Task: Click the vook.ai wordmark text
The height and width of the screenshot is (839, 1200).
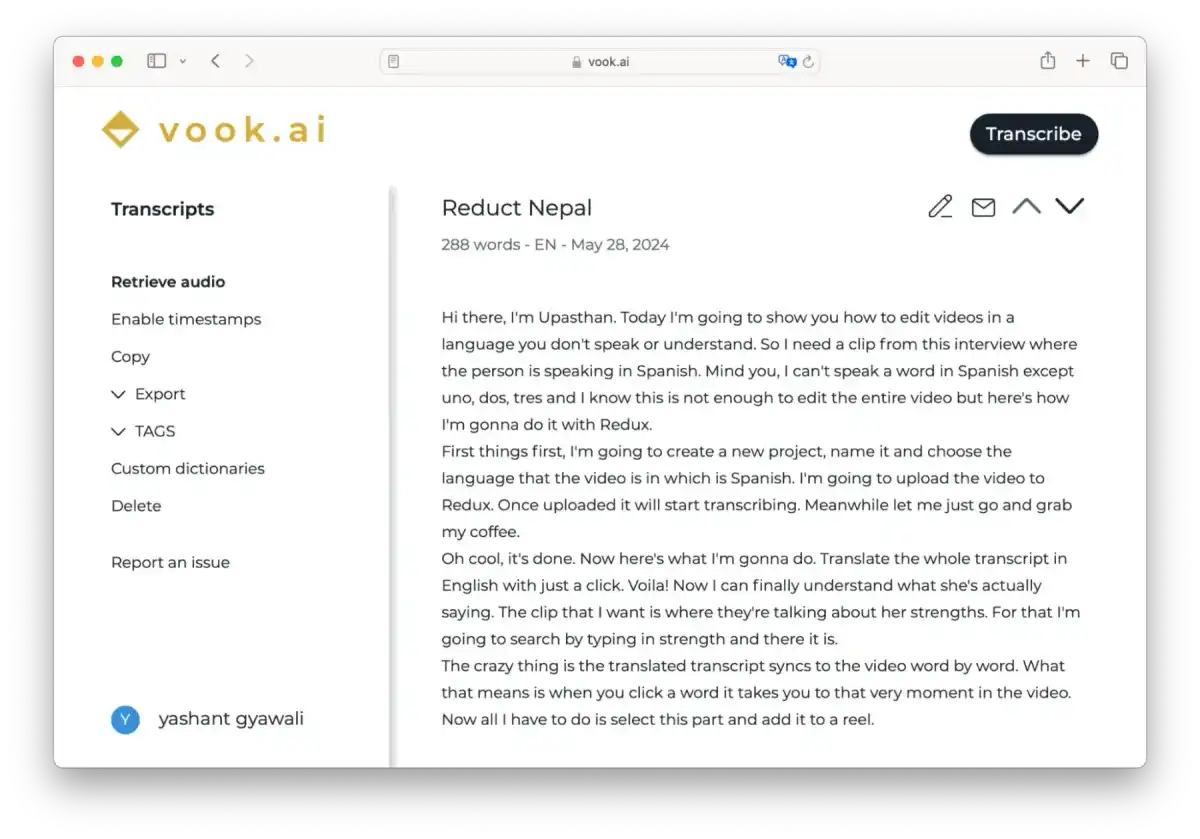Action: [x=243, y=130]
